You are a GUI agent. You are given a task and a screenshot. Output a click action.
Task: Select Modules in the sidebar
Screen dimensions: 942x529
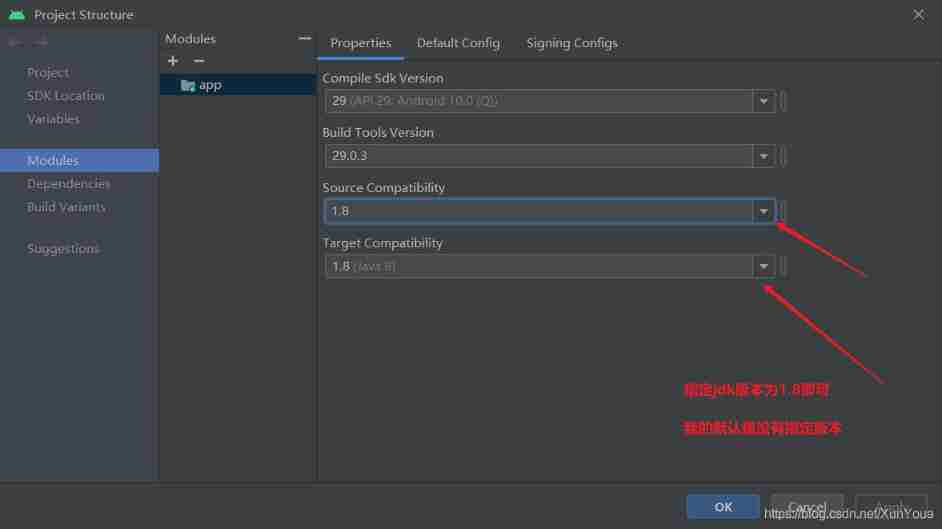(79, 160)
